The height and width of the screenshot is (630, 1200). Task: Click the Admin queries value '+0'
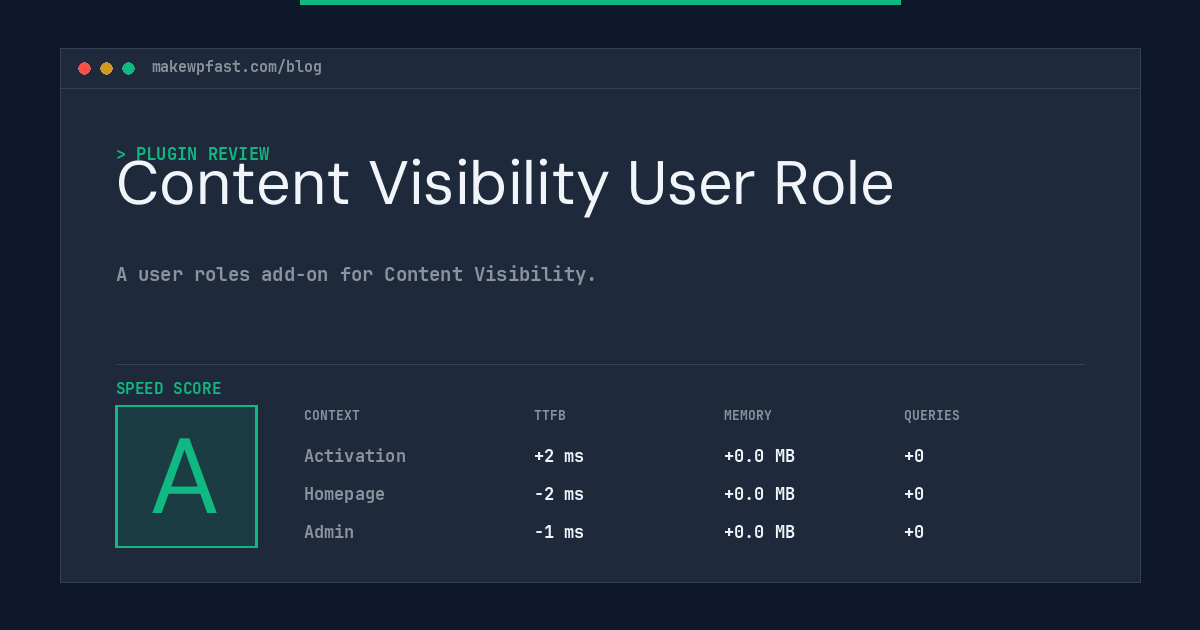pos(914,532)
